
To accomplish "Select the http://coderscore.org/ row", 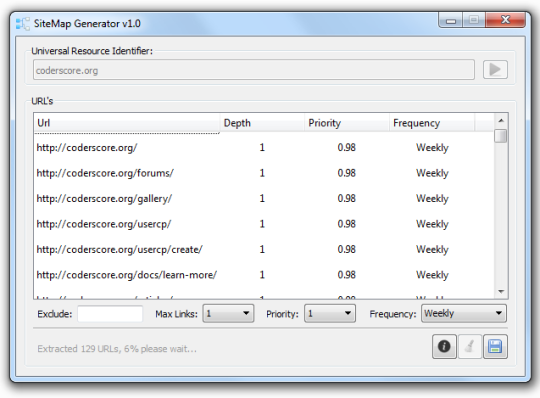I will point(264,148).
